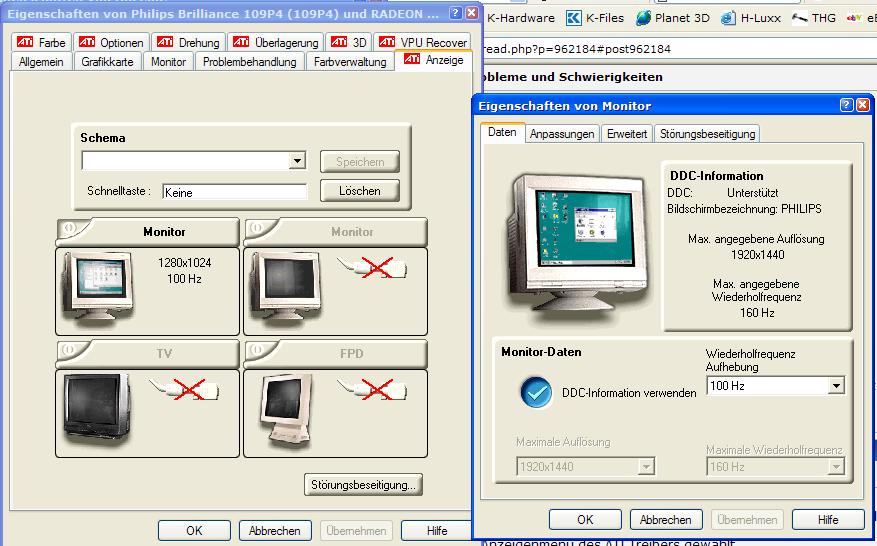
Task: Click Abbrechen in the ATI properties window
Action: tap(275, 530)
